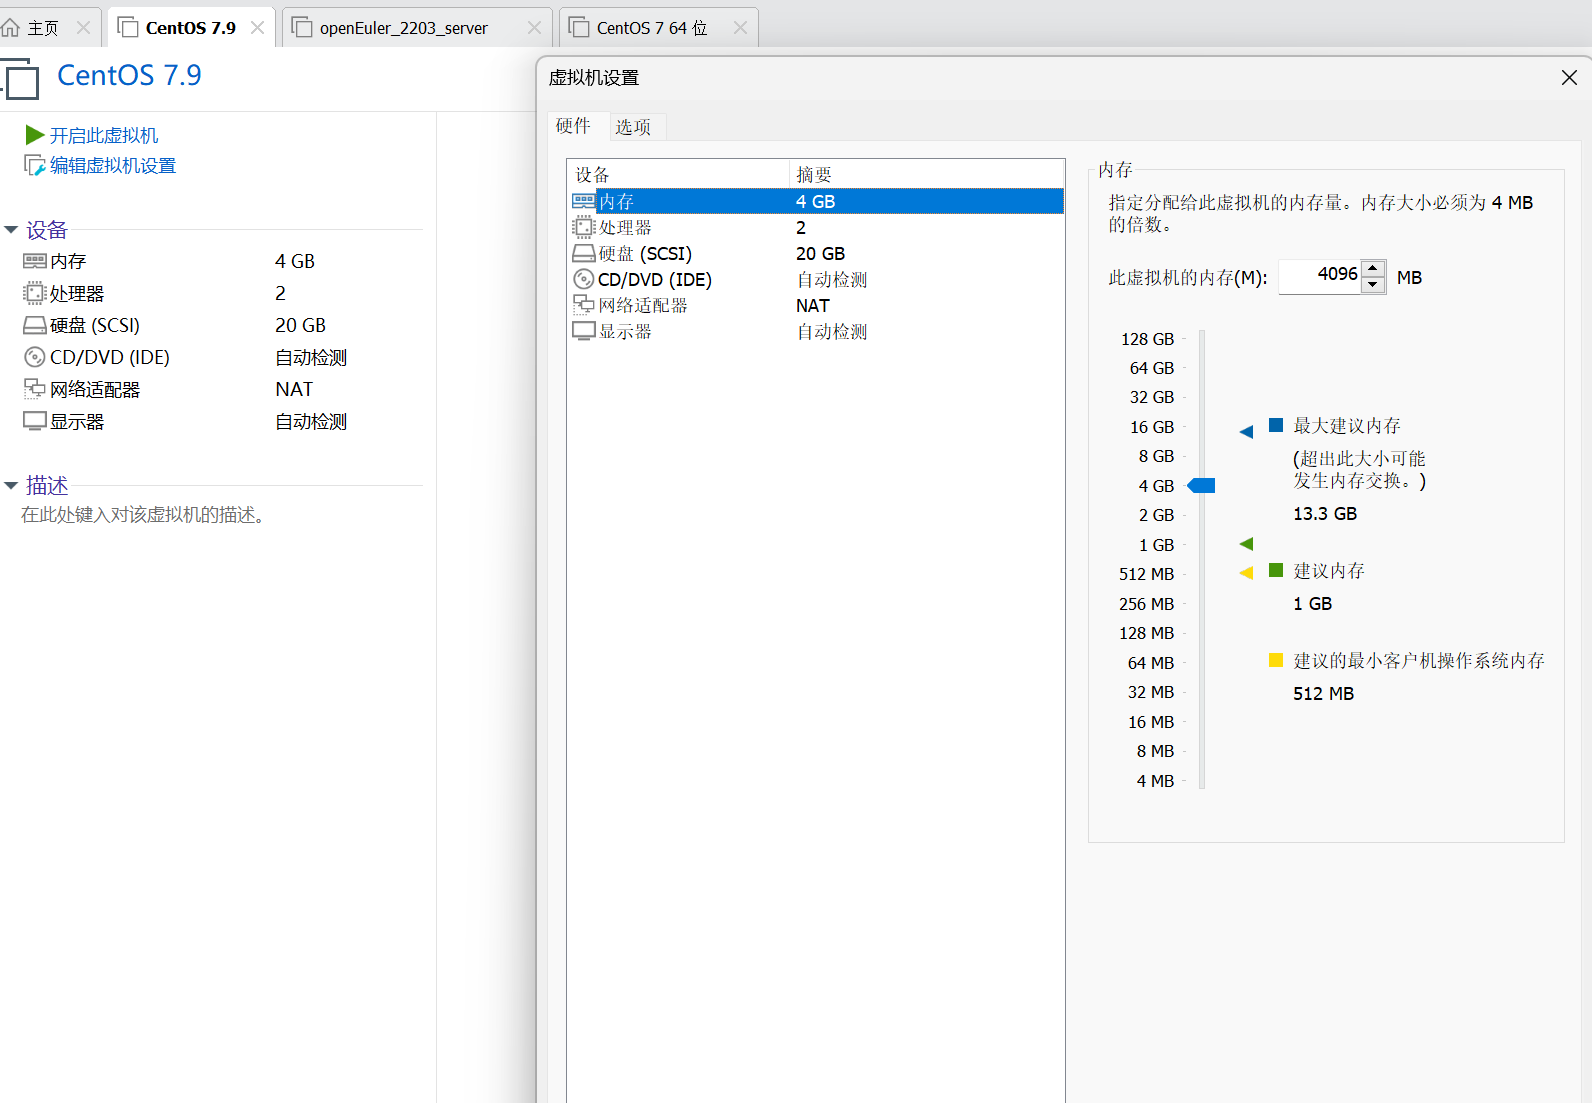The image size is (1592, 1103).
Task: Click the memory icon in left 设备 panel
Action: (35, 261)
